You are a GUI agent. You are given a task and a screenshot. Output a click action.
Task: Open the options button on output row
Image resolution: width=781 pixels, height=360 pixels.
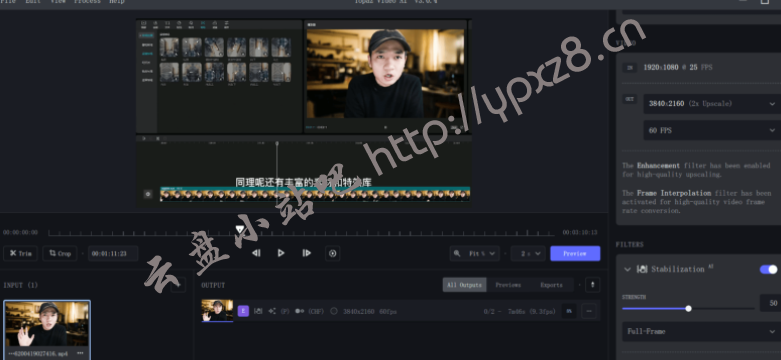(589, 311)
